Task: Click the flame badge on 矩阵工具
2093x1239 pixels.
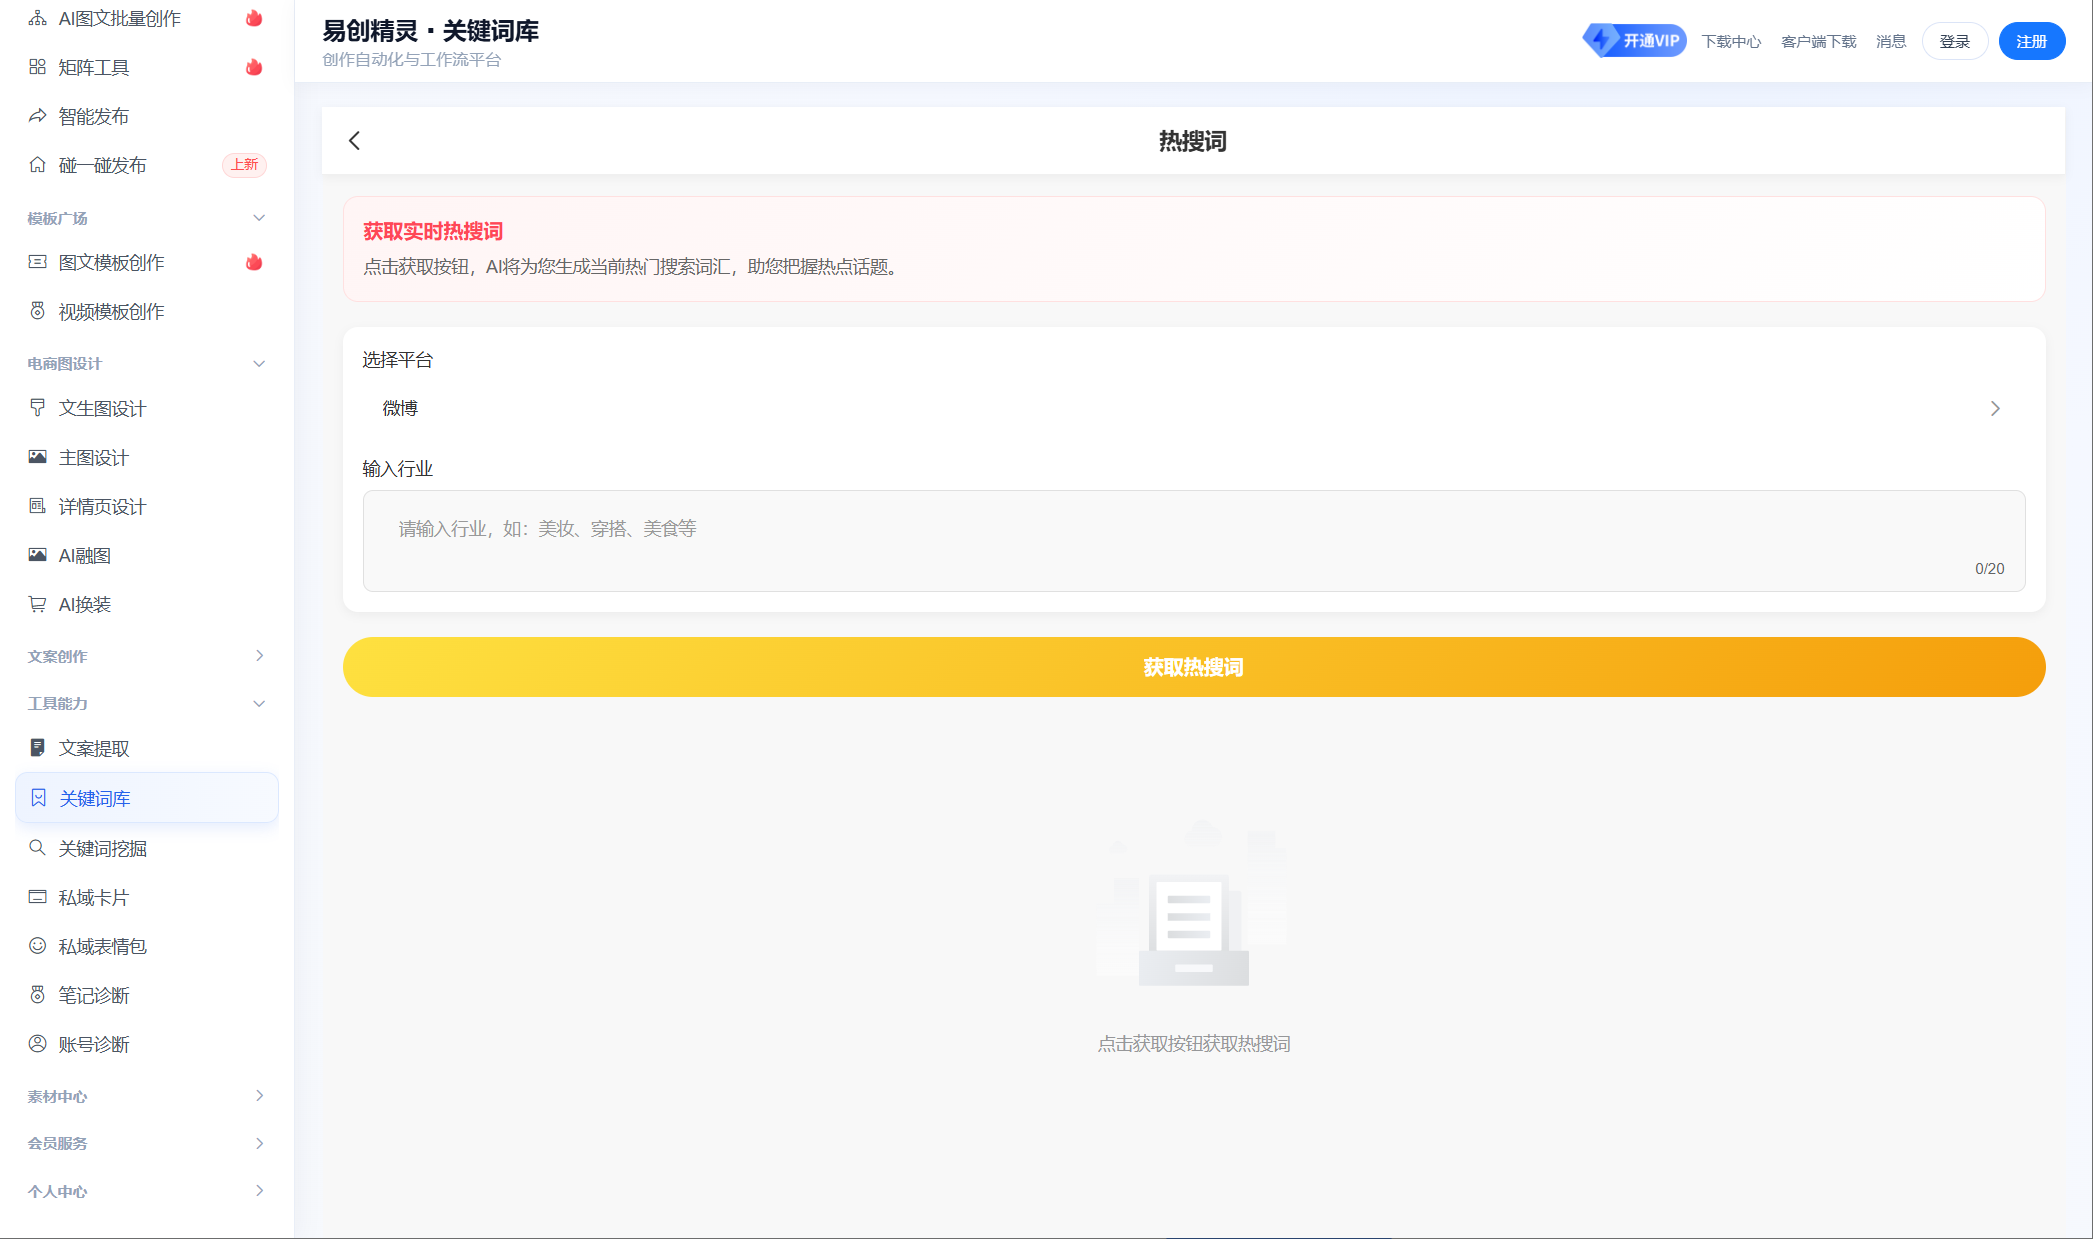Action: [254, 67]
